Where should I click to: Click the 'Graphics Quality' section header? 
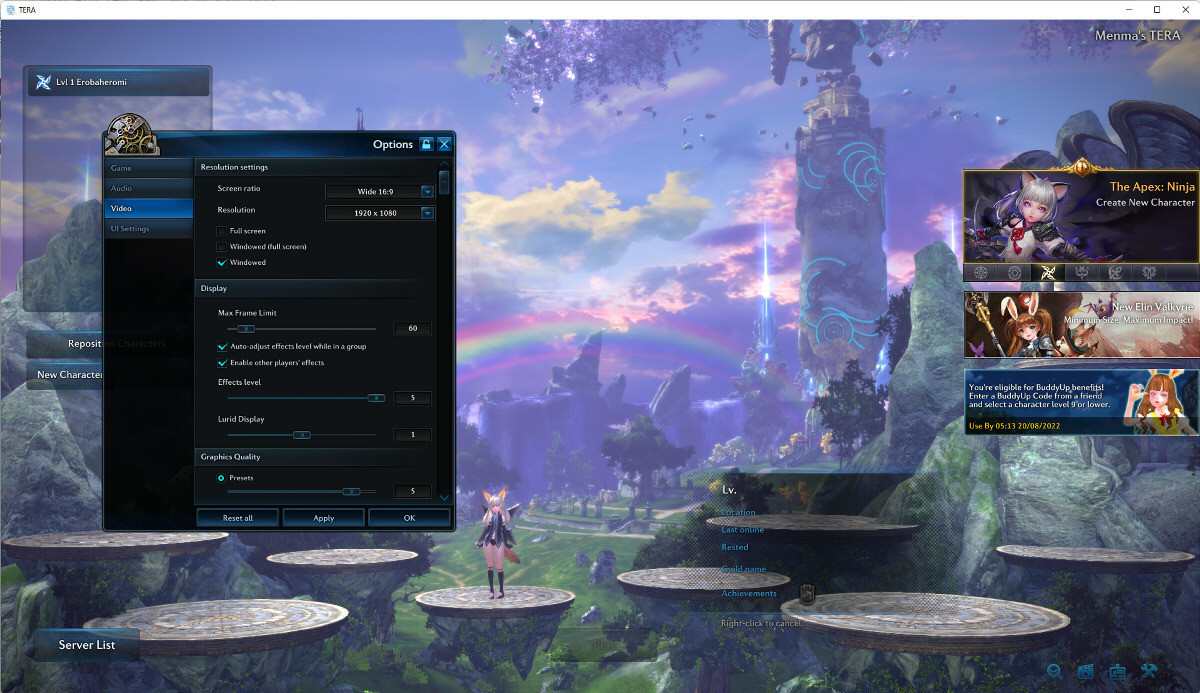coord(230,457)
